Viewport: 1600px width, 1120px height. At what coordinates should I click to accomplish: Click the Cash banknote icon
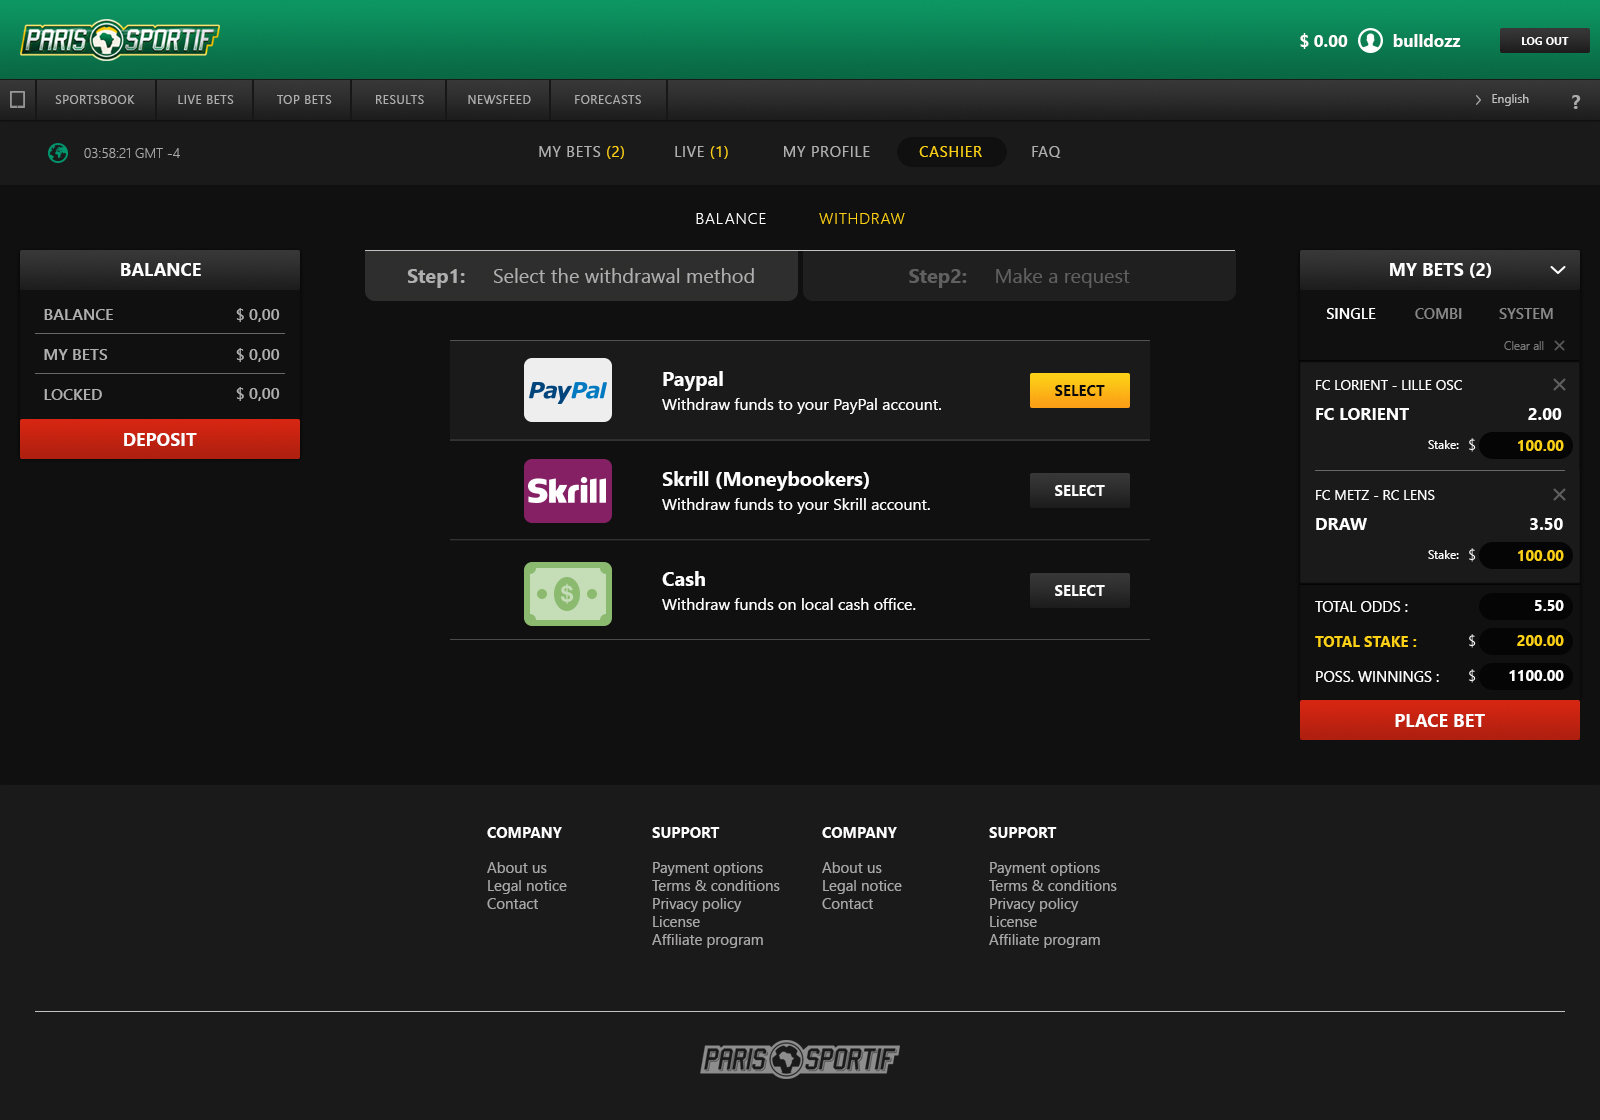567,593
